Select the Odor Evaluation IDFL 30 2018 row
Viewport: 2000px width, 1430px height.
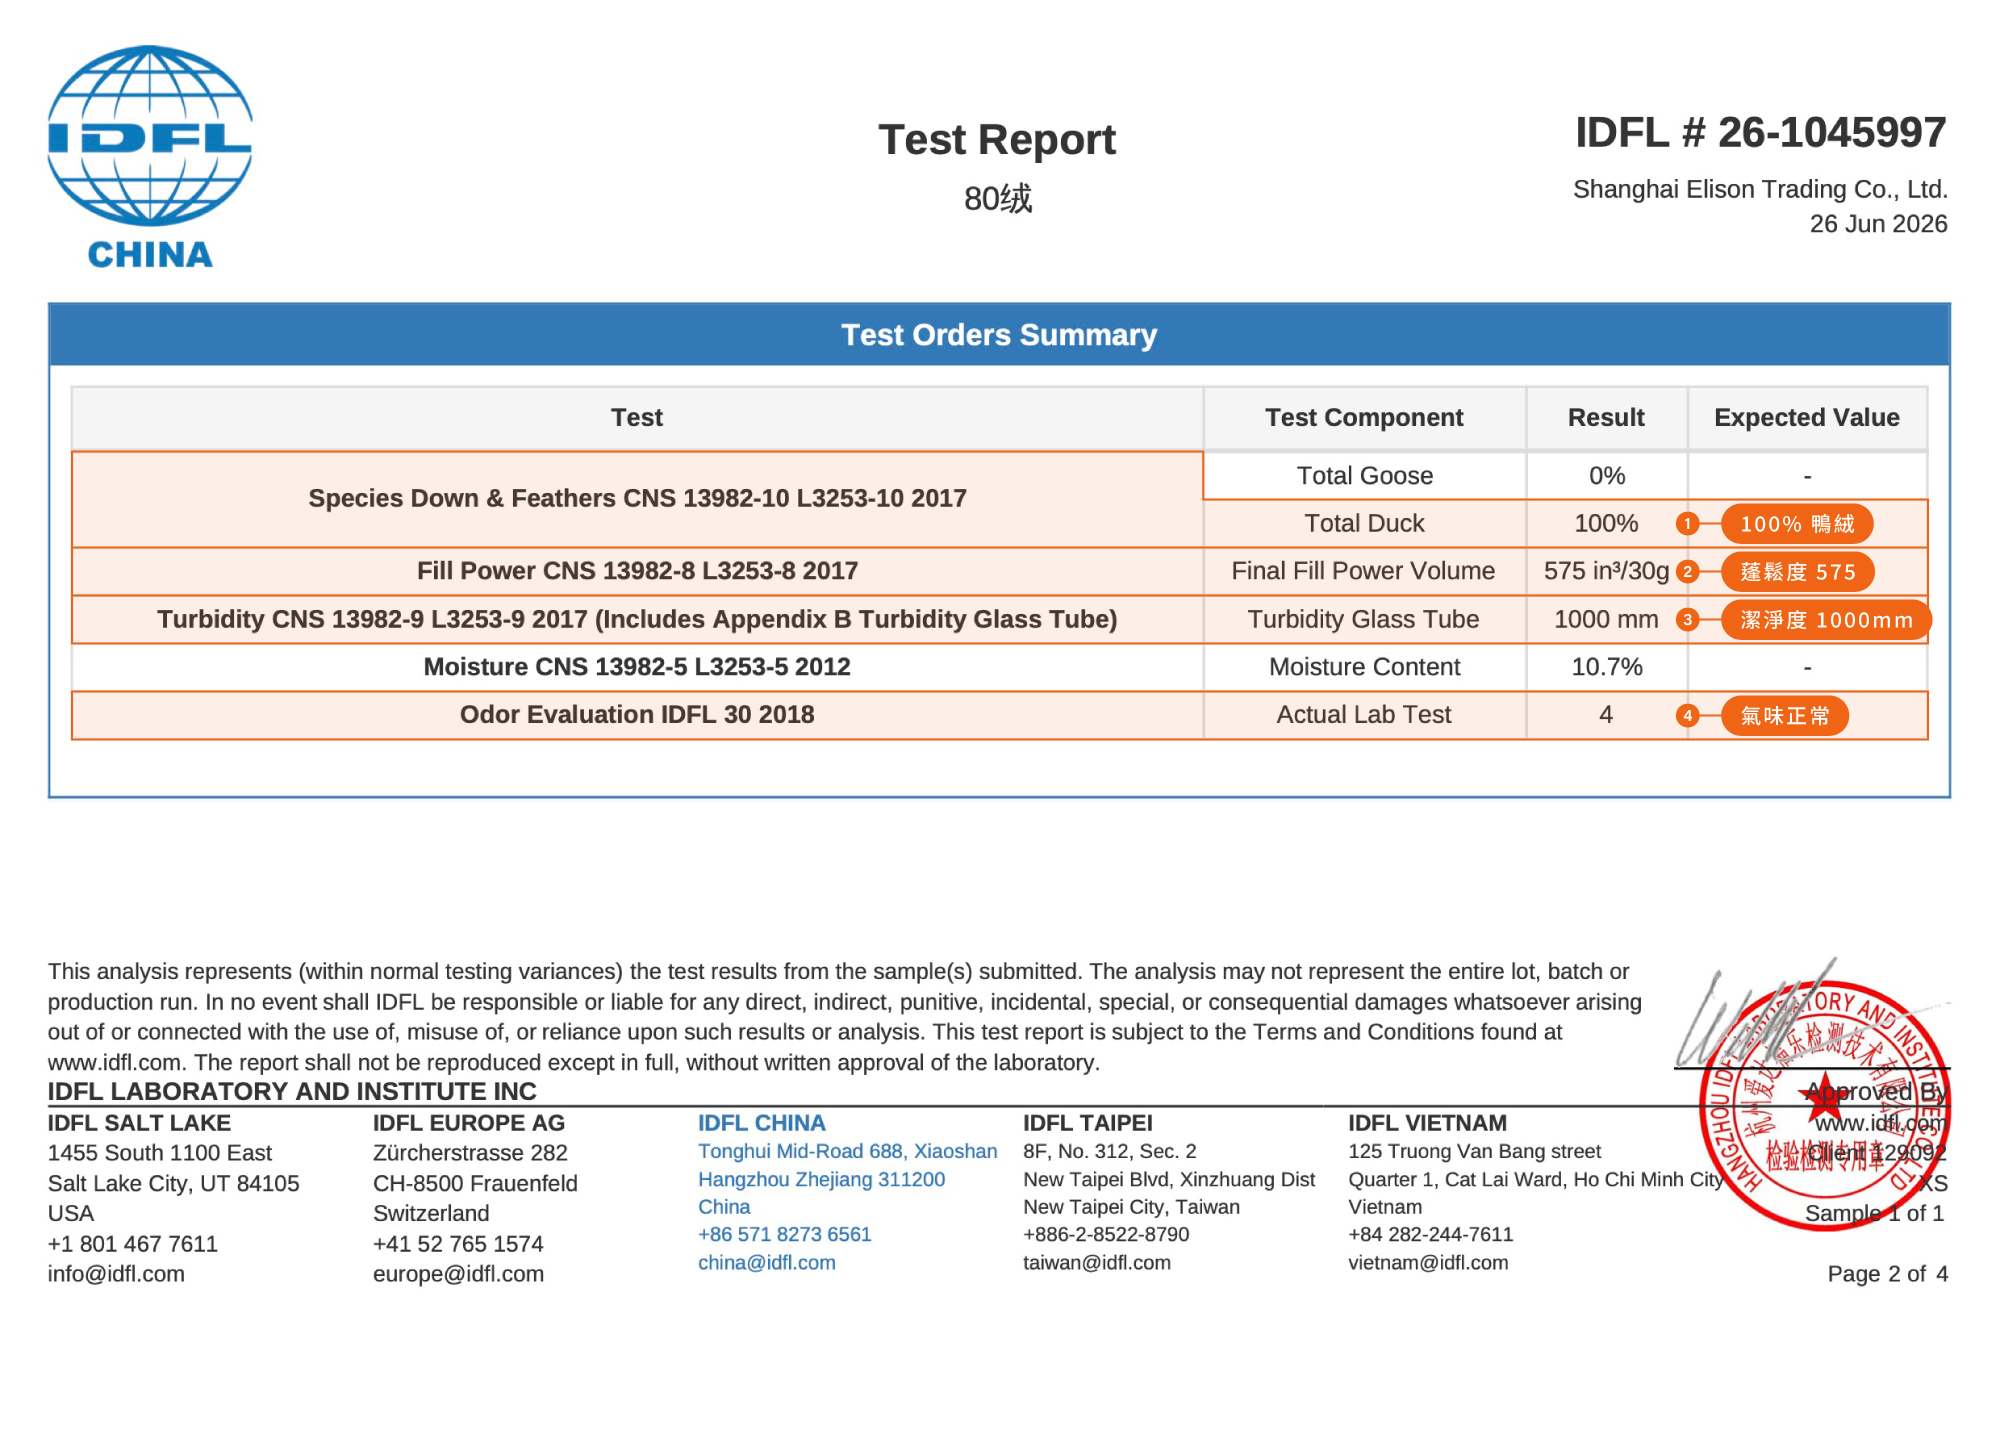tap(999, 715)
